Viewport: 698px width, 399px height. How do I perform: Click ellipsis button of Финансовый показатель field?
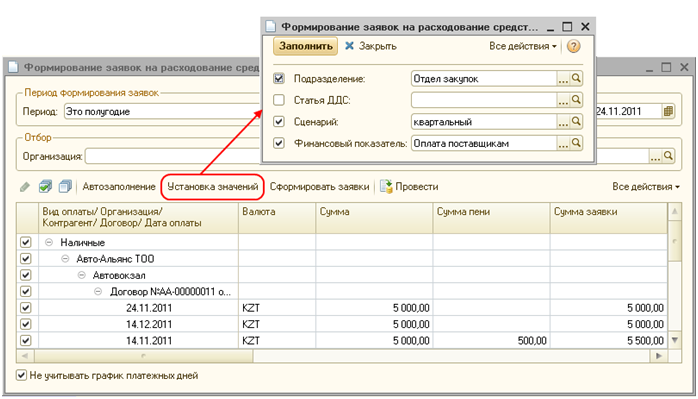[x=563, y=143]
